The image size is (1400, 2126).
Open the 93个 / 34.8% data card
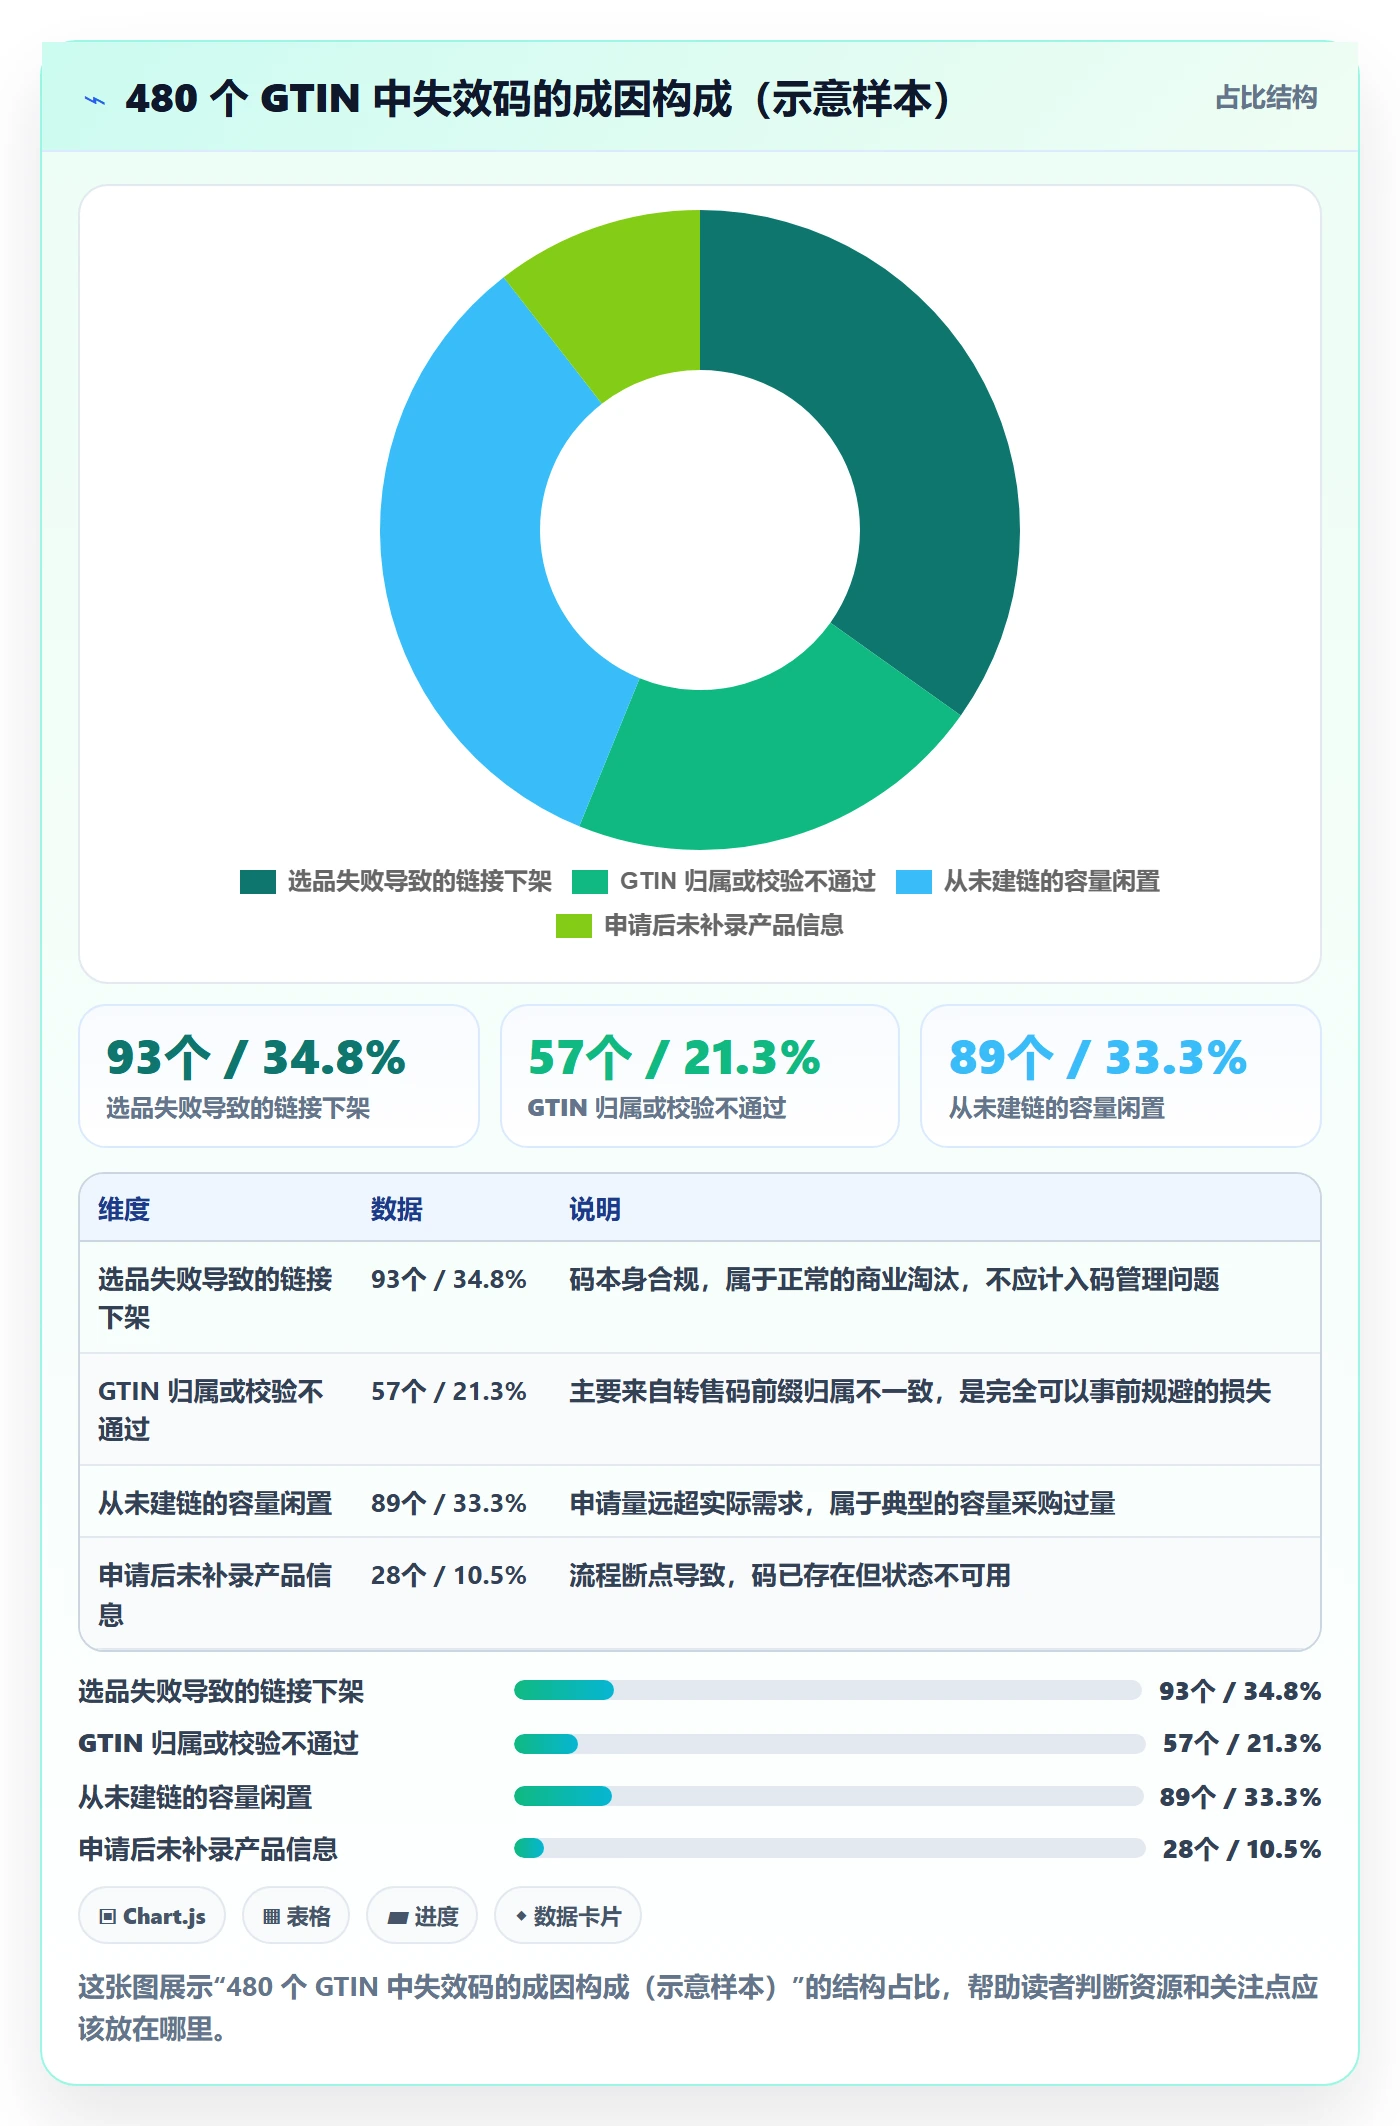click(279, 1076)
